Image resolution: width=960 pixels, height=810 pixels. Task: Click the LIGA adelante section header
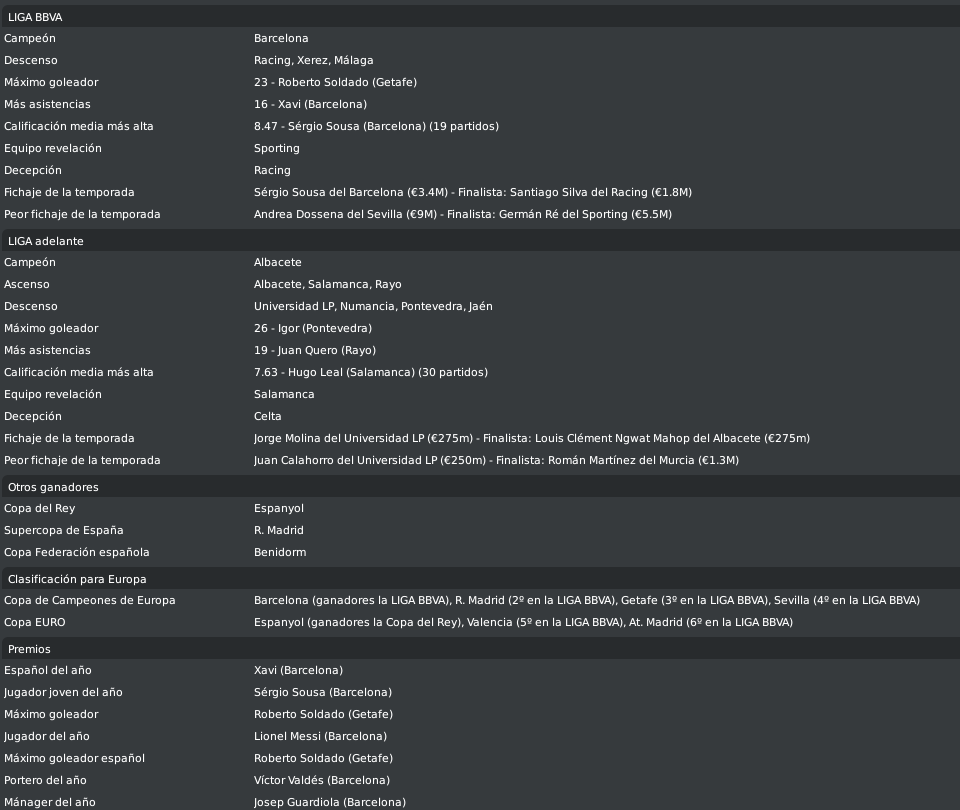480,241
